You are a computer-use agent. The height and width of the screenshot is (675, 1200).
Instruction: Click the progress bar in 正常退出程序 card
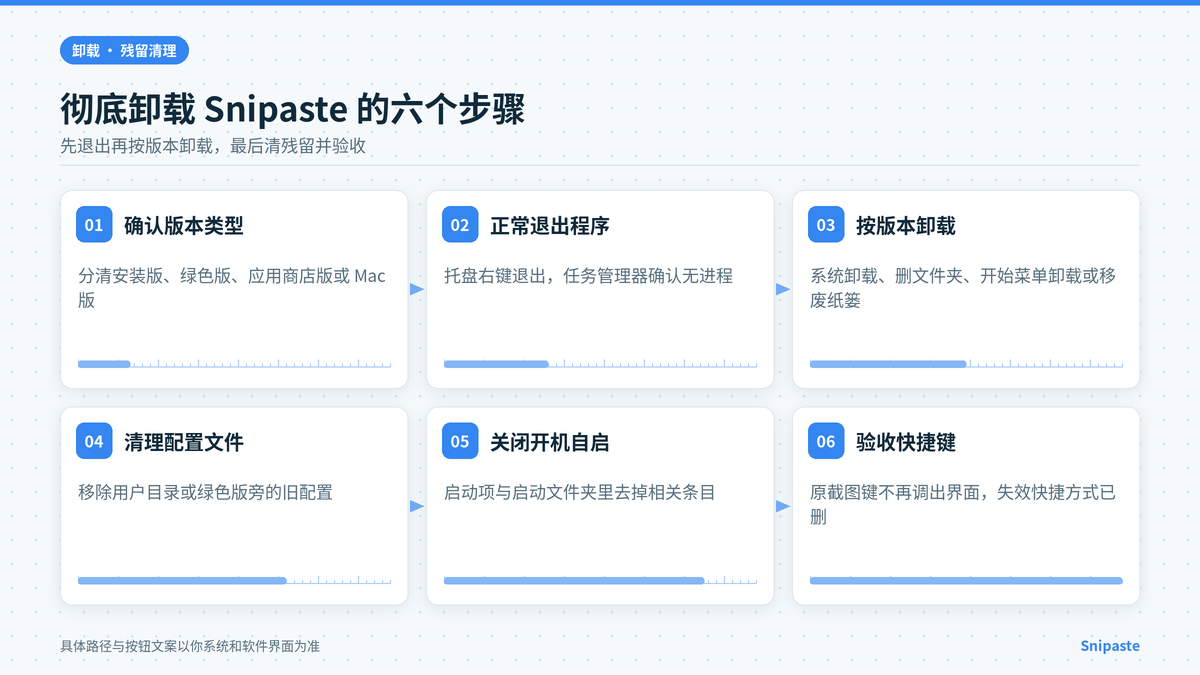tap(600, 364)
